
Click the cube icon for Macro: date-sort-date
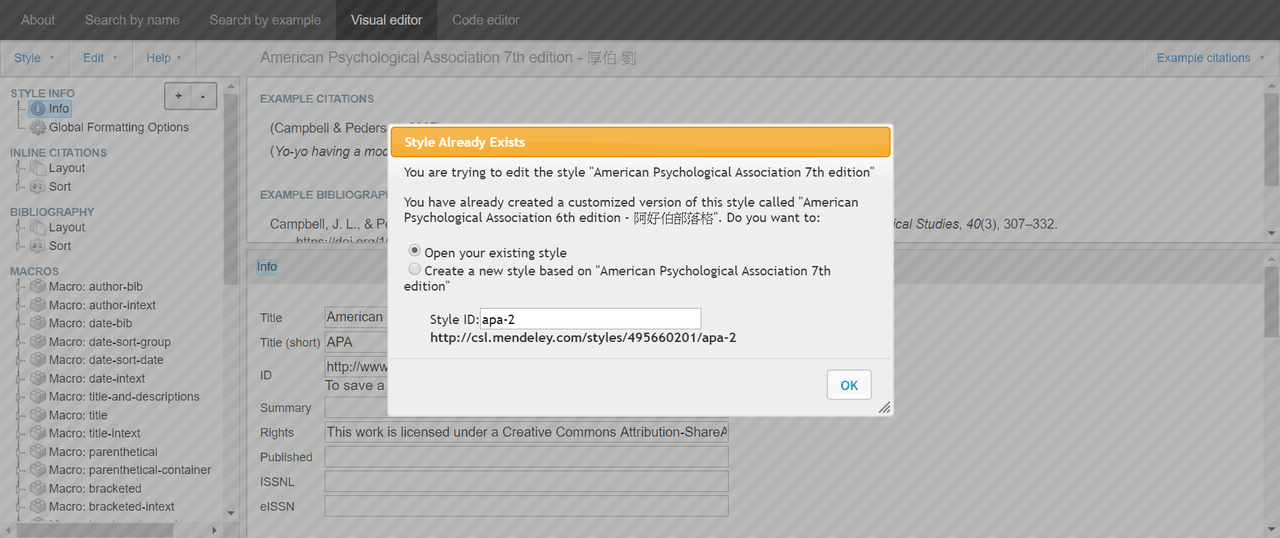[37, 360]
